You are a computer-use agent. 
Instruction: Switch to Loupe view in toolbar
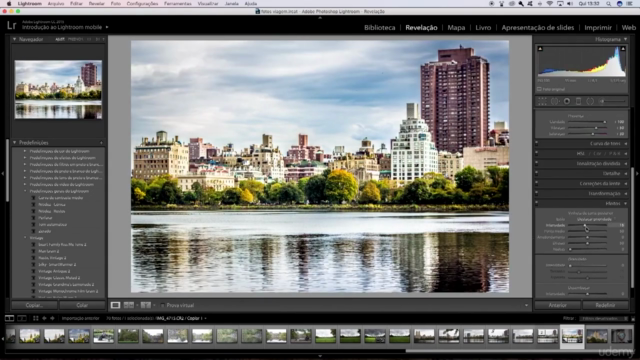coord(116,305)
